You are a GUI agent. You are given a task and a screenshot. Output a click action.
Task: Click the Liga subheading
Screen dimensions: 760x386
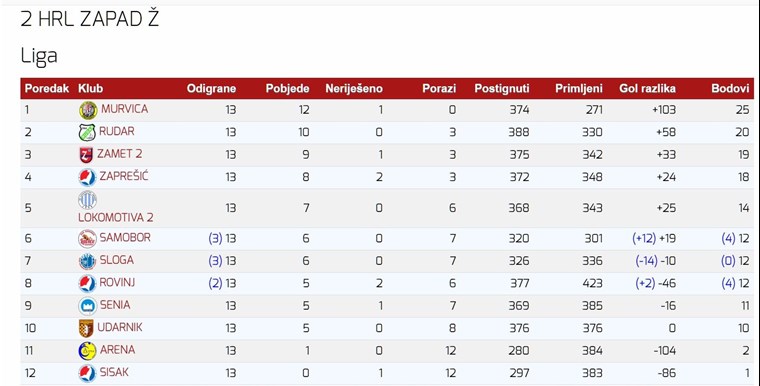point(39,56)
